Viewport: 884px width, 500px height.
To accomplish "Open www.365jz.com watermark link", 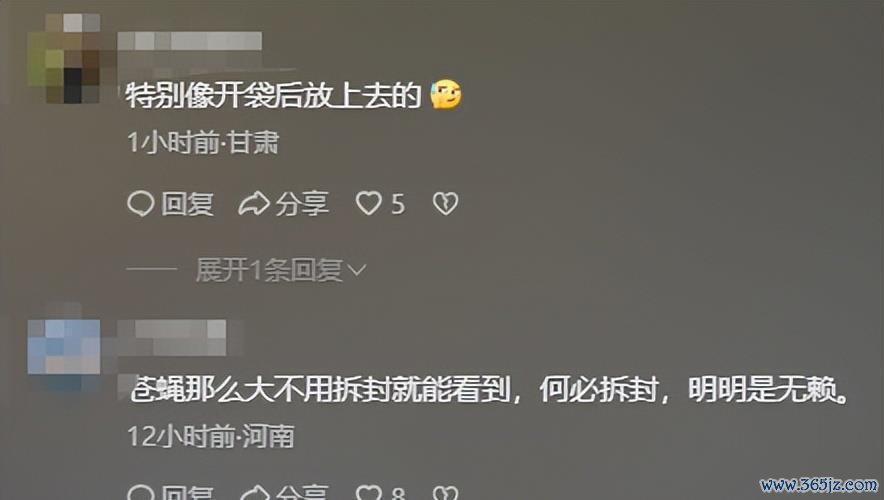I will click(819, 484).
